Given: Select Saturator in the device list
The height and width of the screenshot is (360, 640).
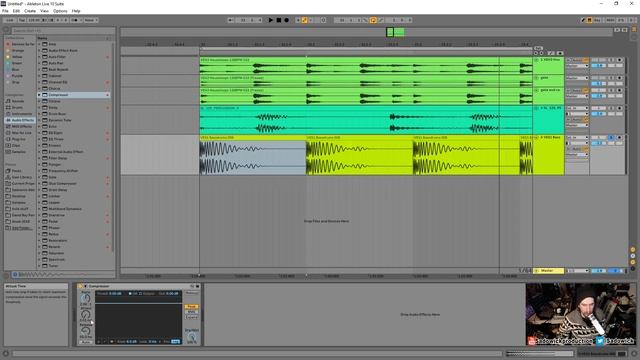Looking at the screenshot, I should pyautogui.click(x=56, y=253).
